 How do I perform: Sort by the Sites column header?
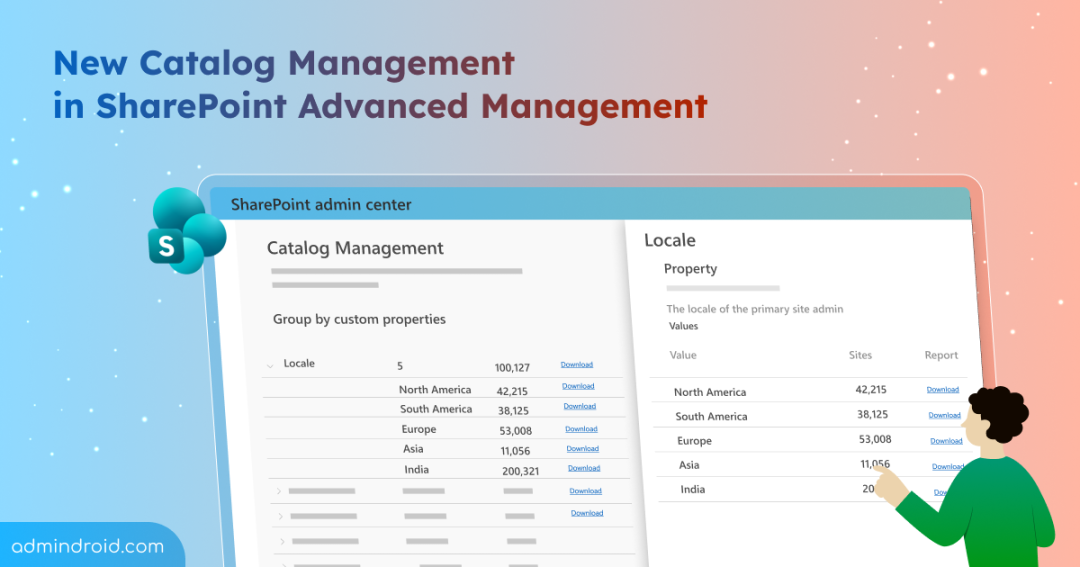[x=860, y=355]
